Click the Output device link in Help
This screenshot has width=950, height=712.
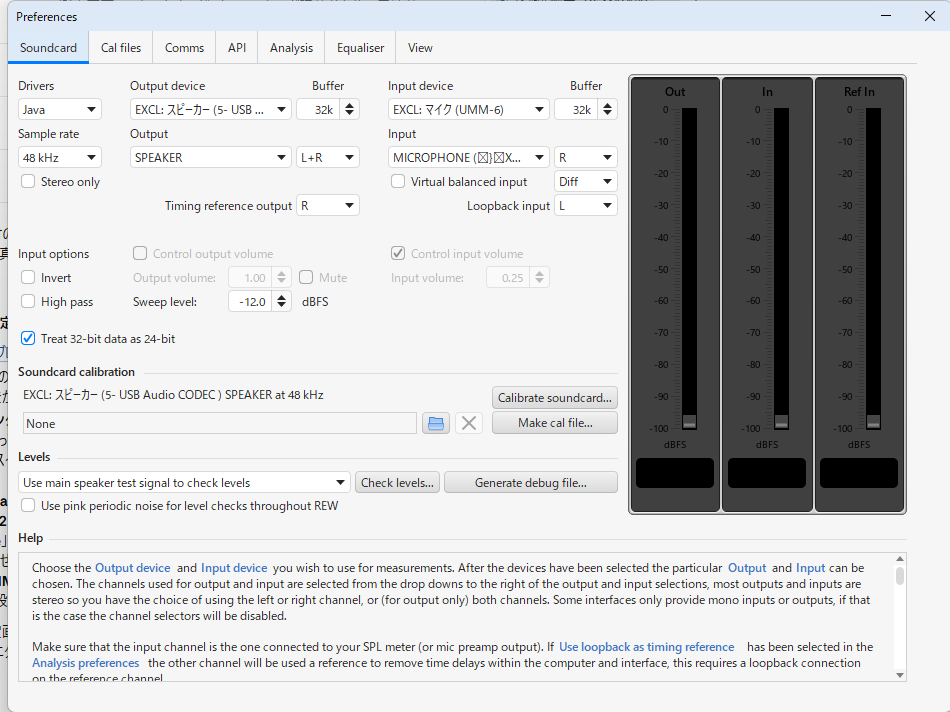(x=133, y=568)
